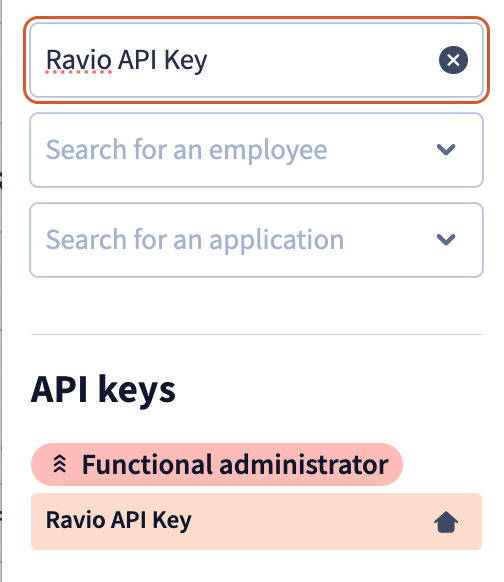Select the Ravio API Key list entry
504x582 pixels.
[256, 521]
